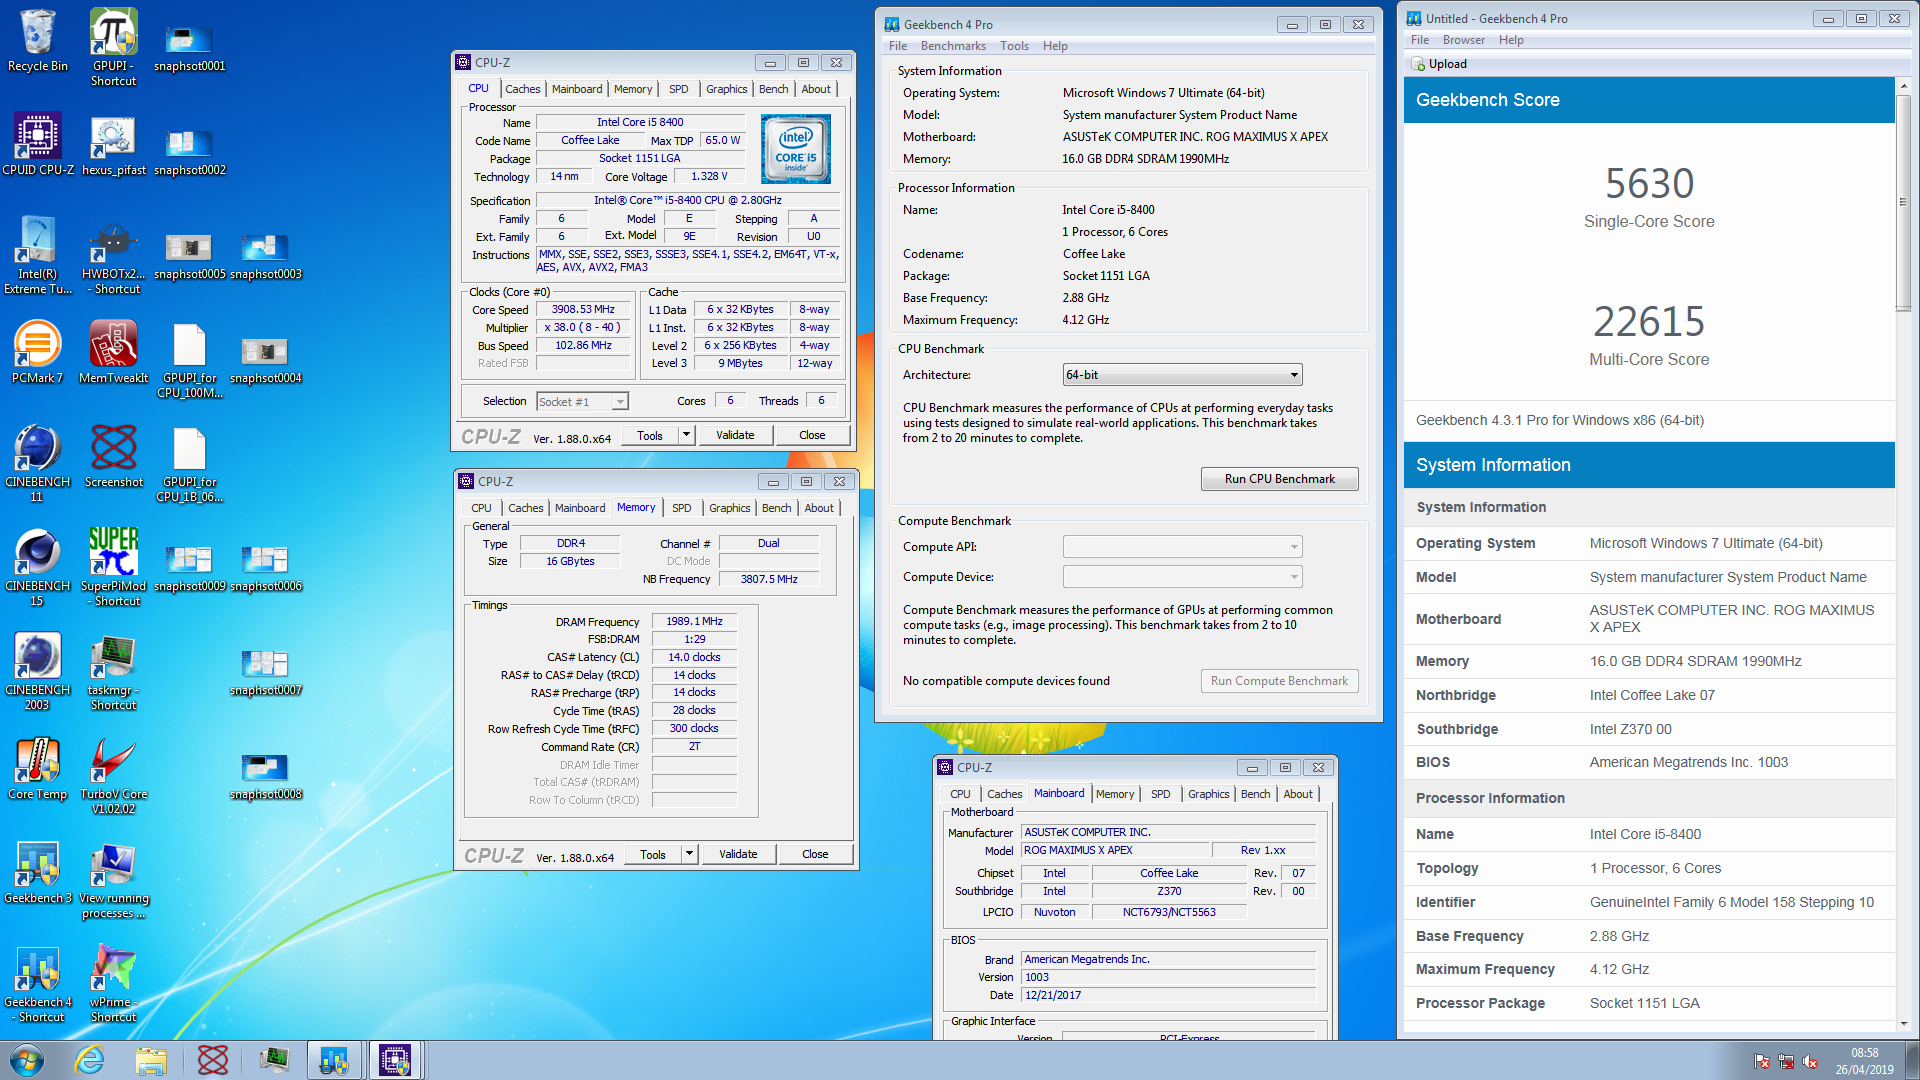Click the Geekbench taskbar button
Image resolution: width=1920 pixels, height=1080 pixels.
[333, 1060]
